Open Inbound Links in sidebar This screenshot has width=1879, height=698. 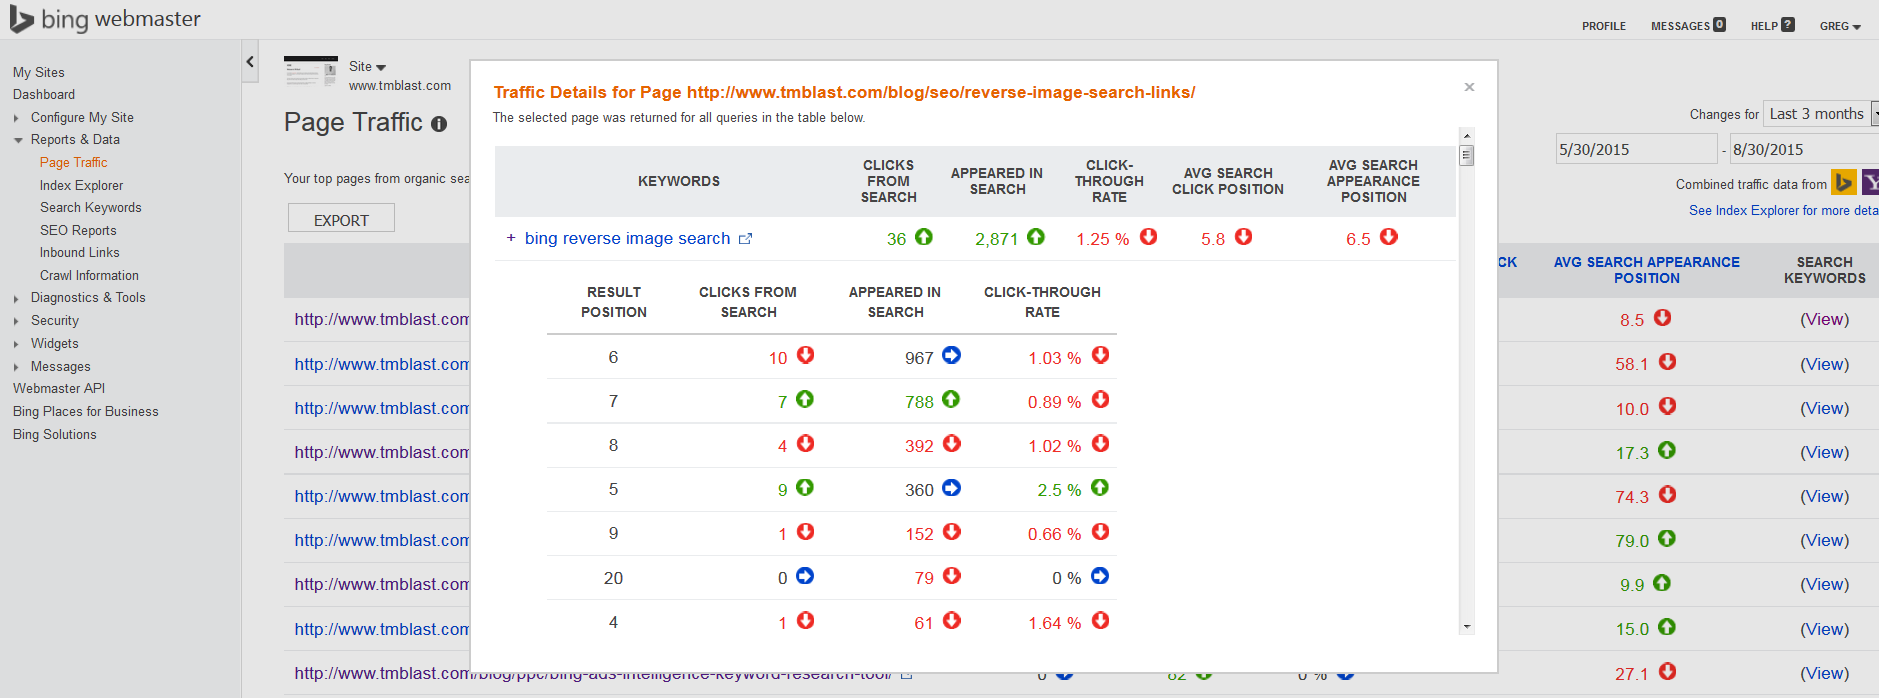point(80,253)
